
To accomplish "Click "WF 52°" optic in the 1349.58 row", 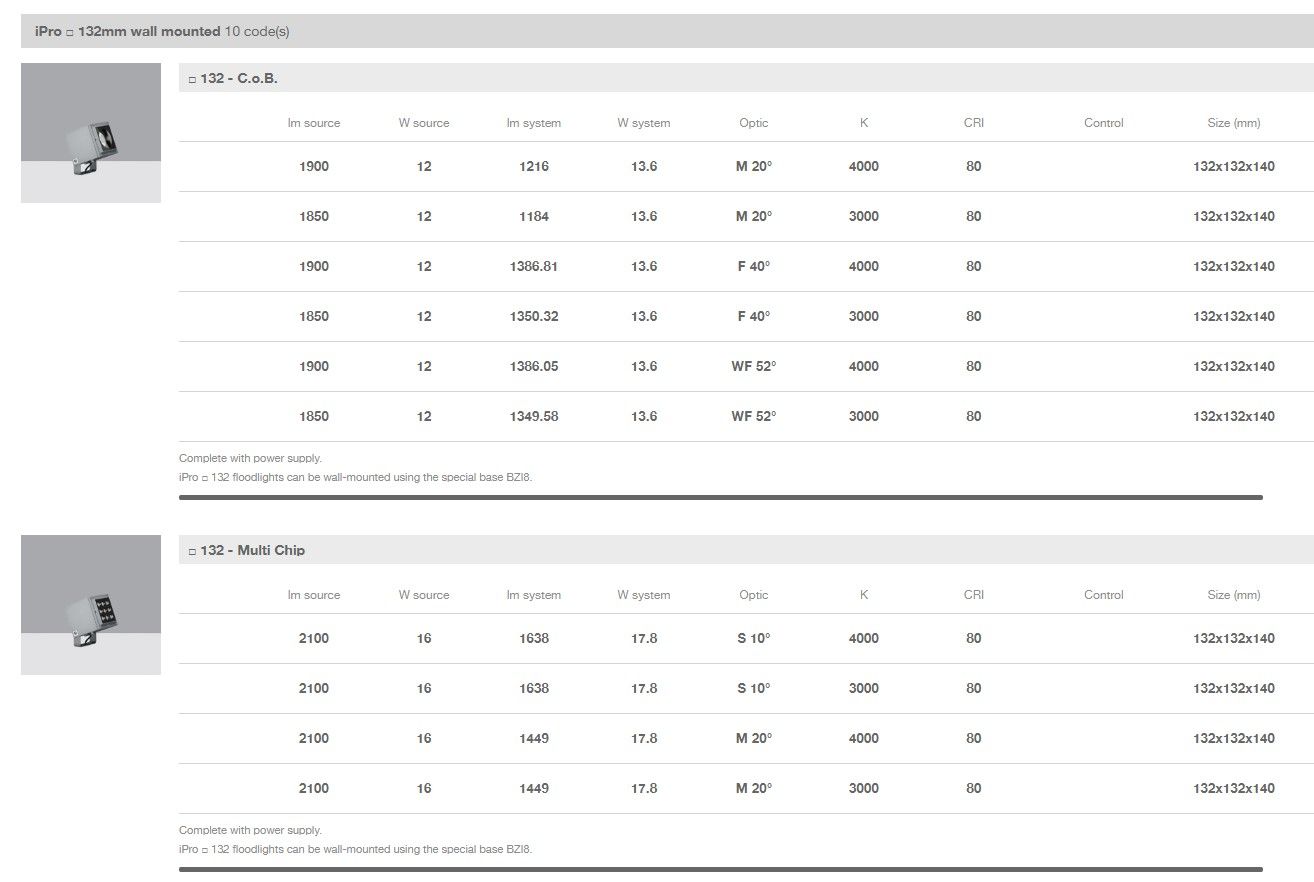I will (754, 416).
